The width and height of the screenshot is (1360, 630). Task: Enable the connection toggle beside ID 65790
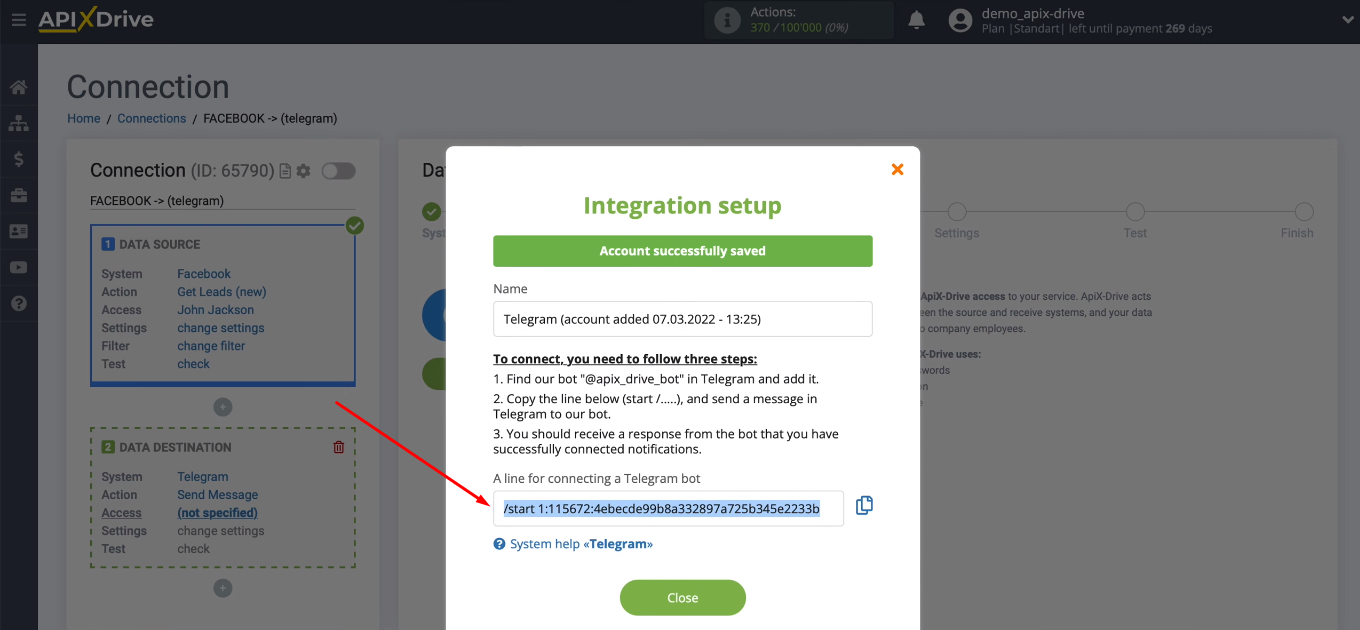pos(338,171)
